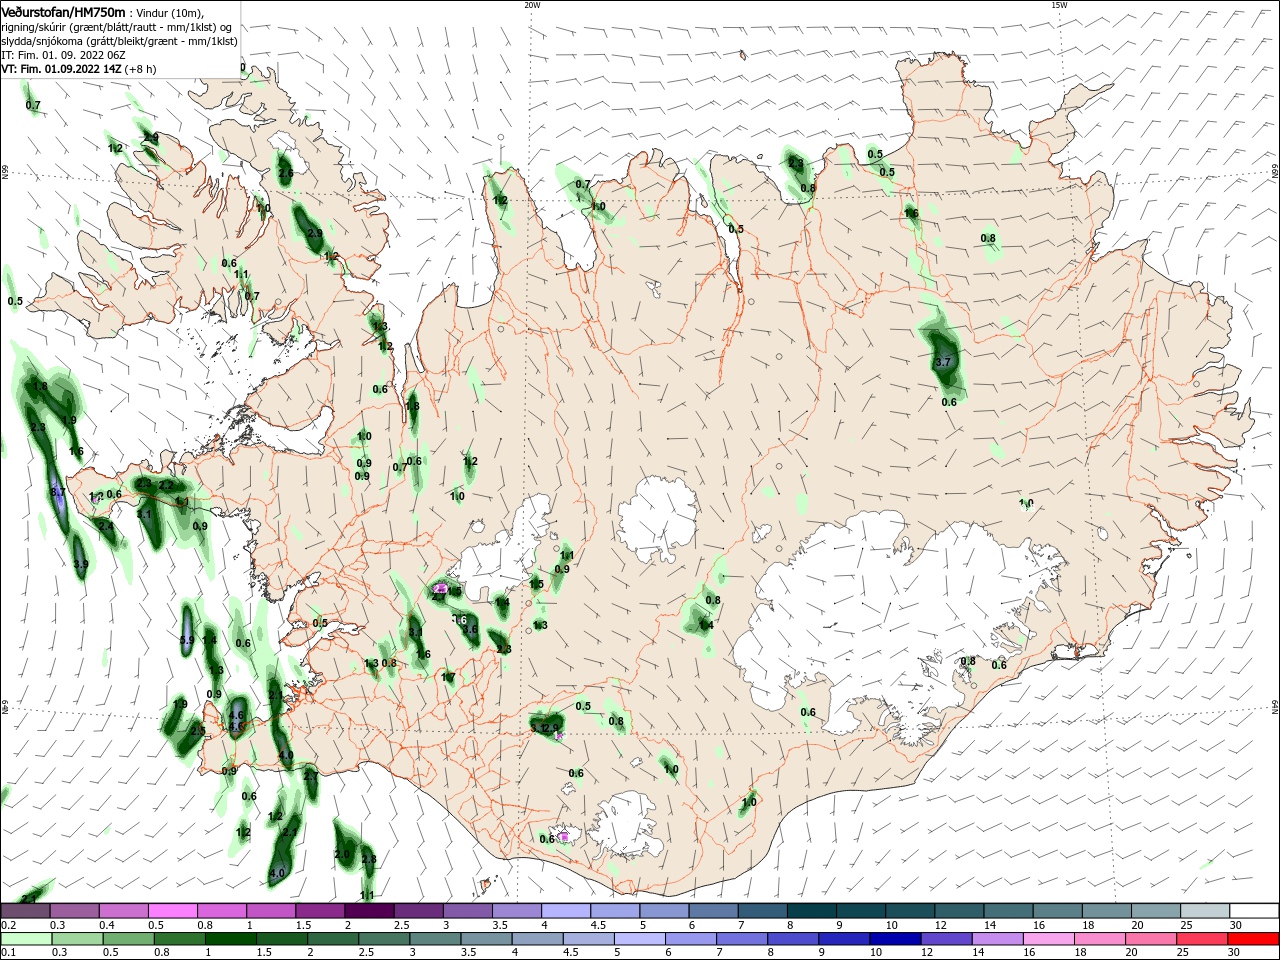Click the top-row legend swatch between 0.5 and 0.8

[172, 911]
